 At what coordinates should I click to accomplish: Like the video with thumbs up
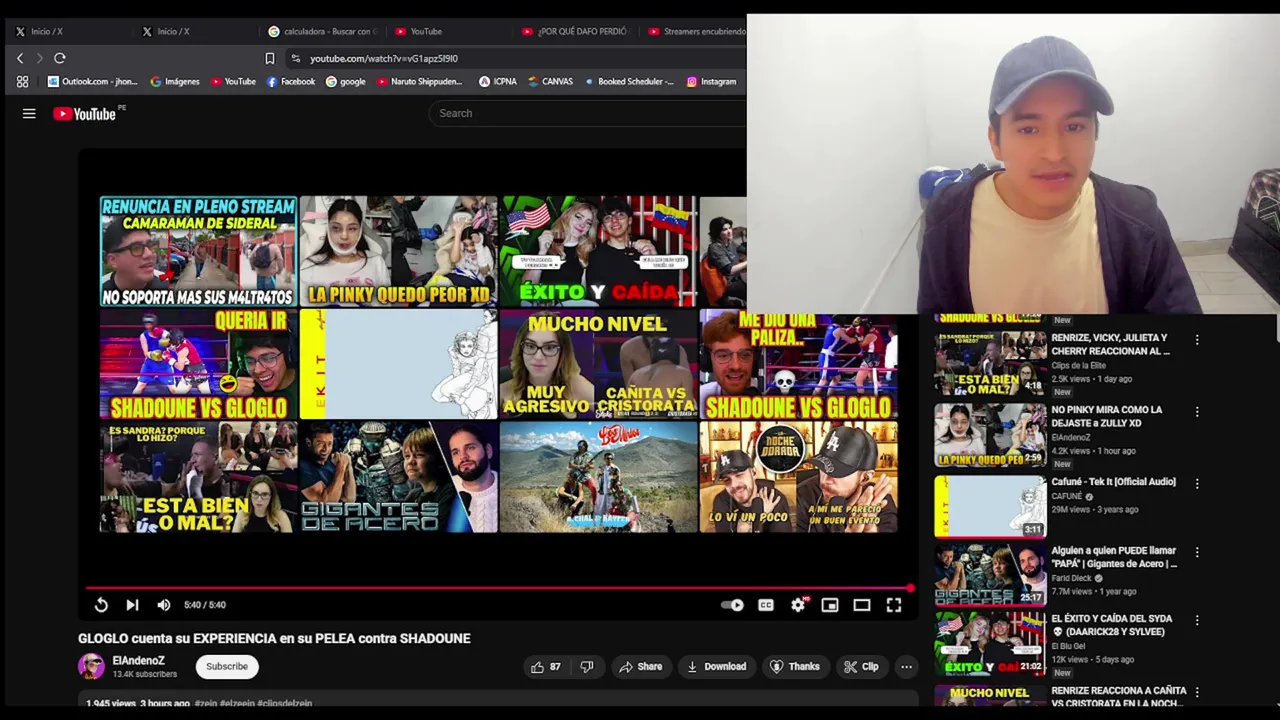tap(546, 667)
